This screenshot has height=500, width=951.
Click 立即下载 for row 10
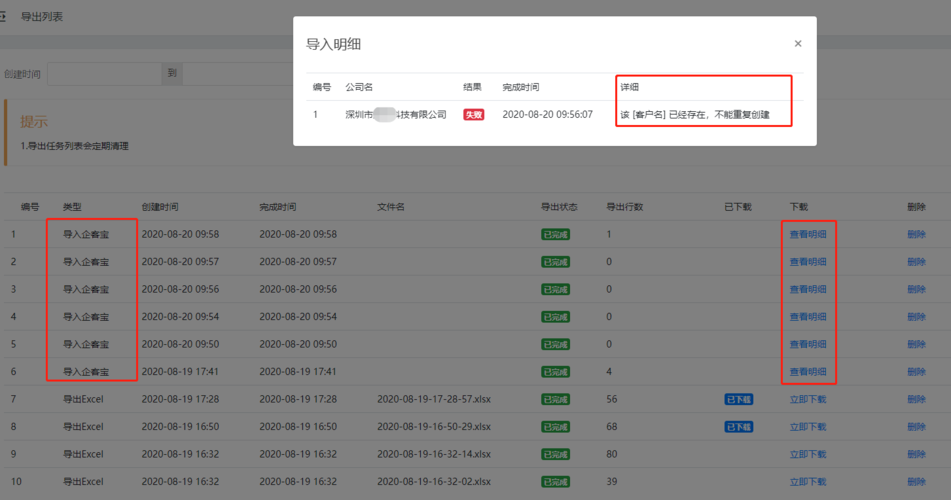[x=808, y=482]
